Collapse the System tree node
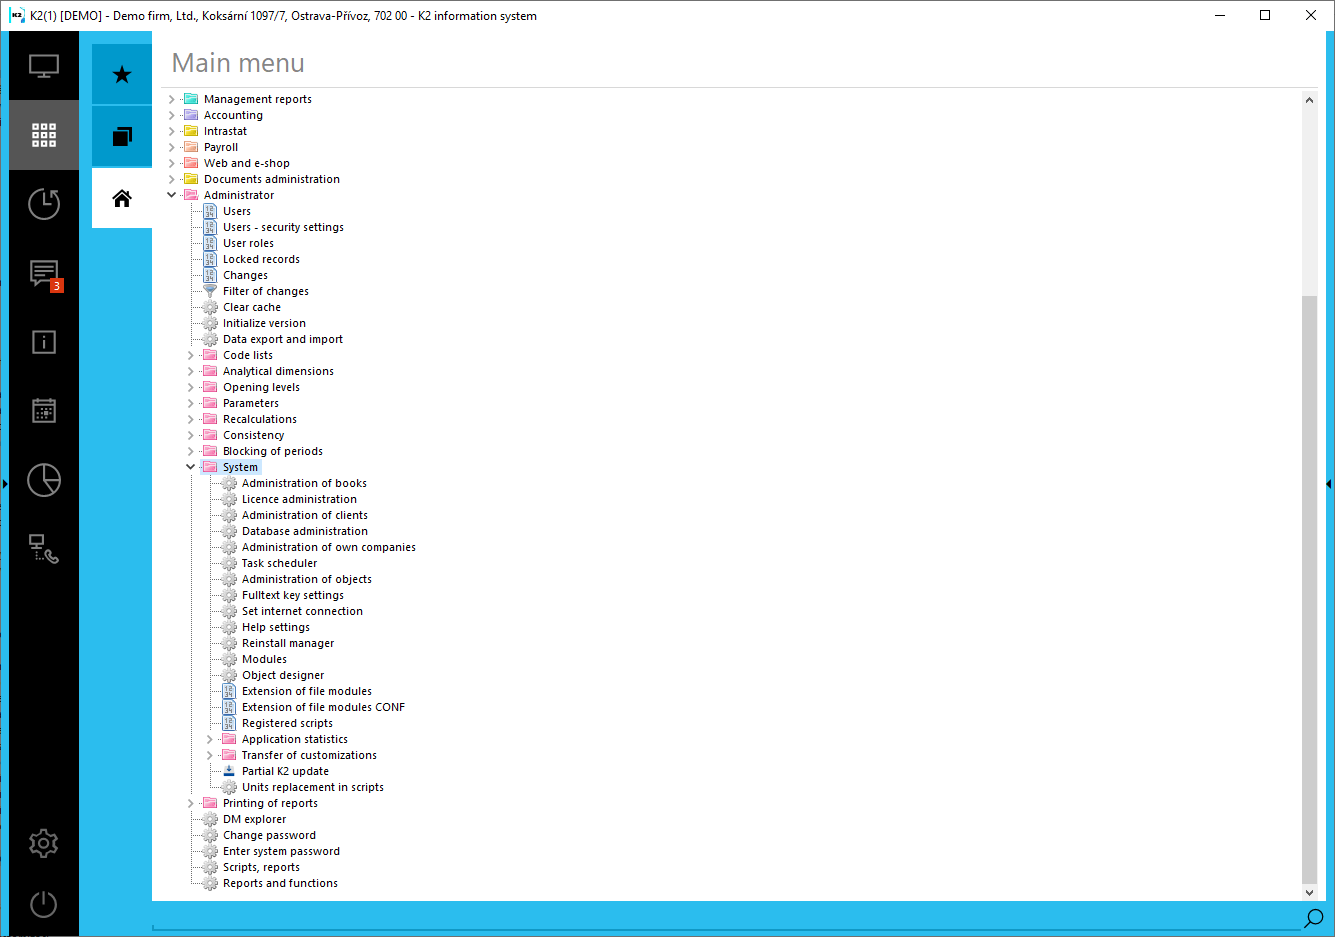Viewport: 1335px width, 937px height. tap(190, 466)
